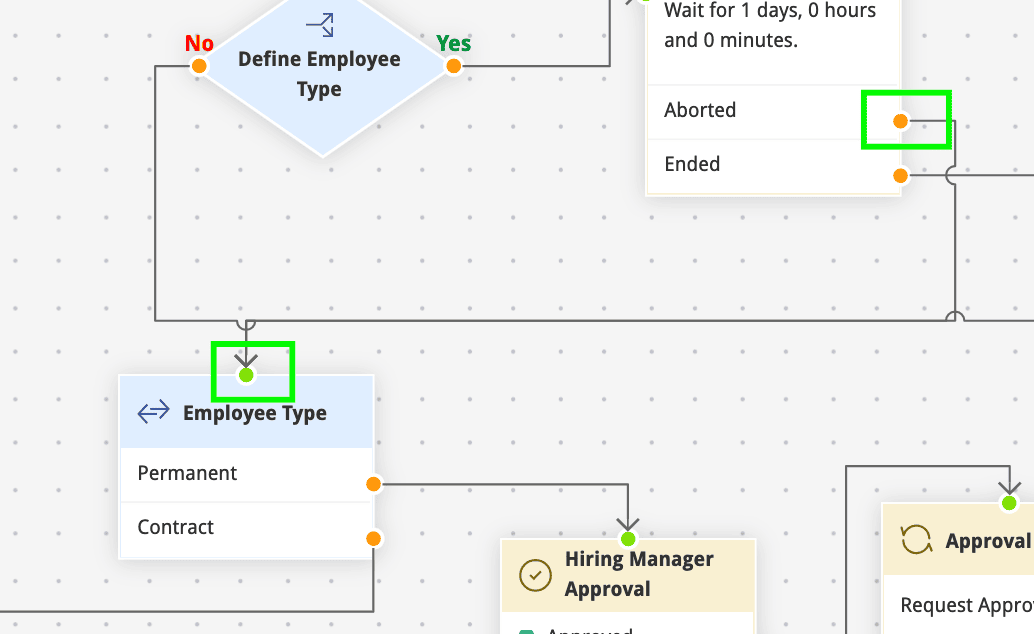The image size is (1034, 634).
Task: Click the Permanent branch output port
Action: [x=373, y=484]
